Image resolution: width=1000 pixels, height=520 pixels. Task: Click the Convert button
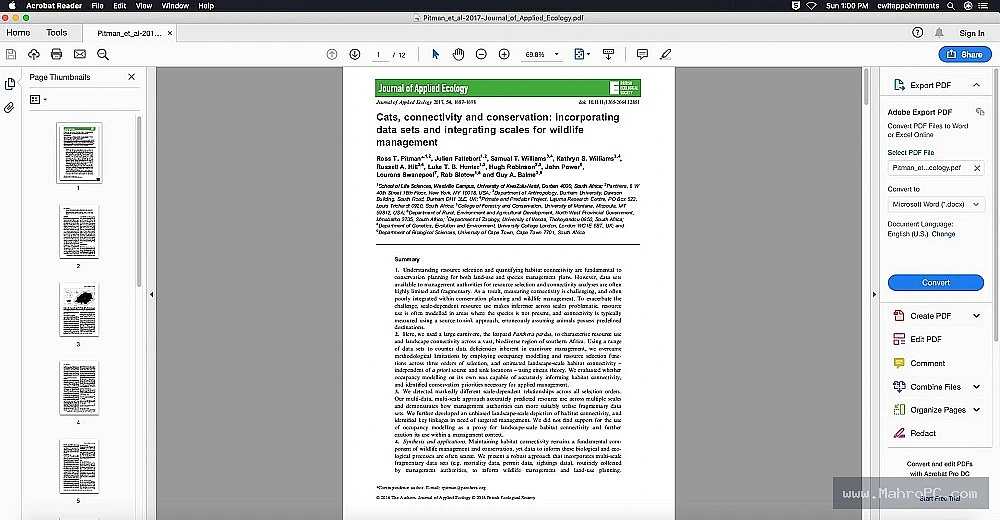936,283
